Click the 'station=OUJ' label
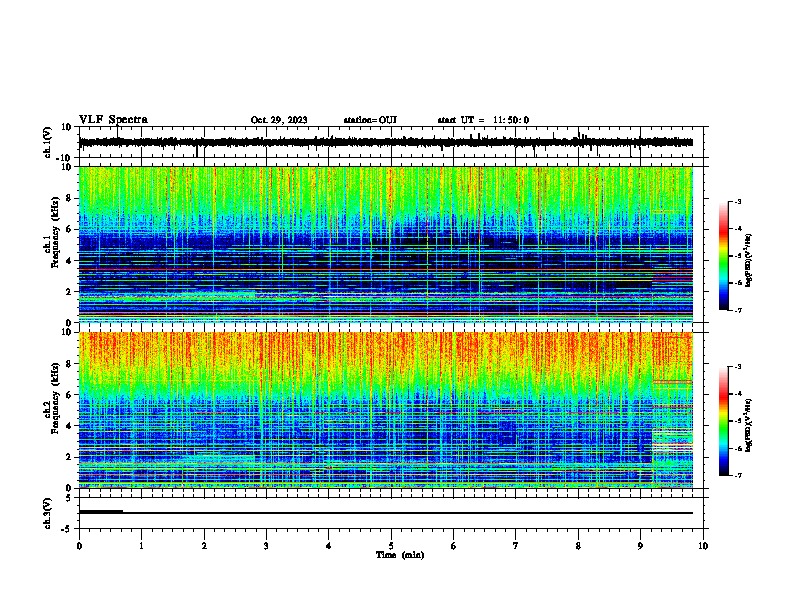 tap(370, 120)
